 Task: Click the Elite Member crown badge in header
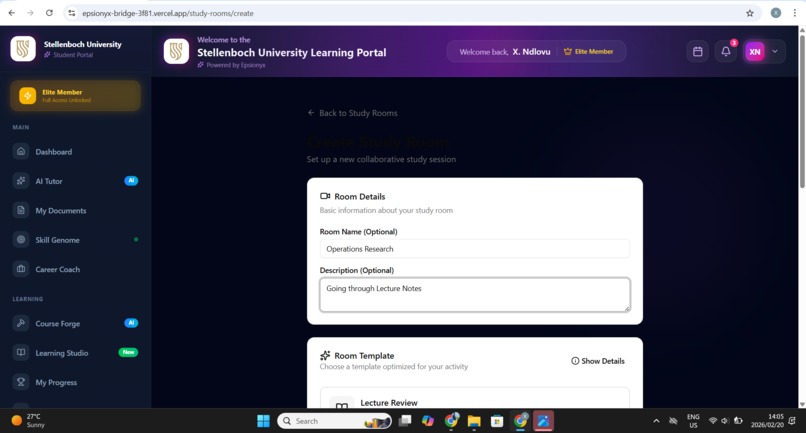pos(589,51)
